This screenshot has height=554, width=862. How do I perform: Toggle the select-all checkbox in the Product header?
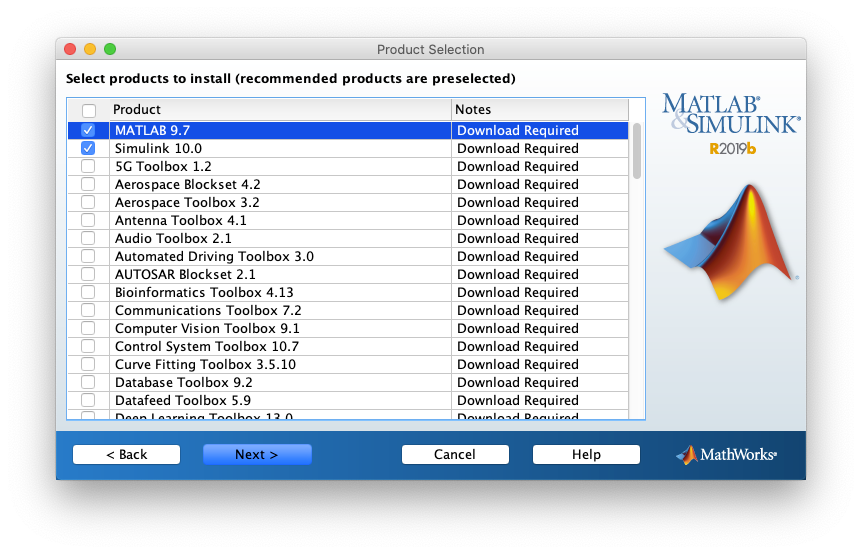[x=89, y=110]
